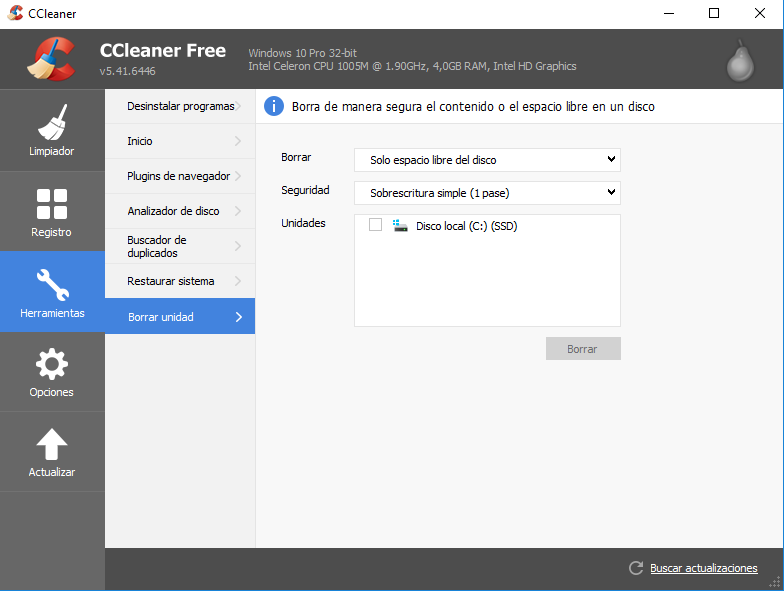Screen dimensions: 784x591
Task: Open the Opciones gear section
Action: 52,372
